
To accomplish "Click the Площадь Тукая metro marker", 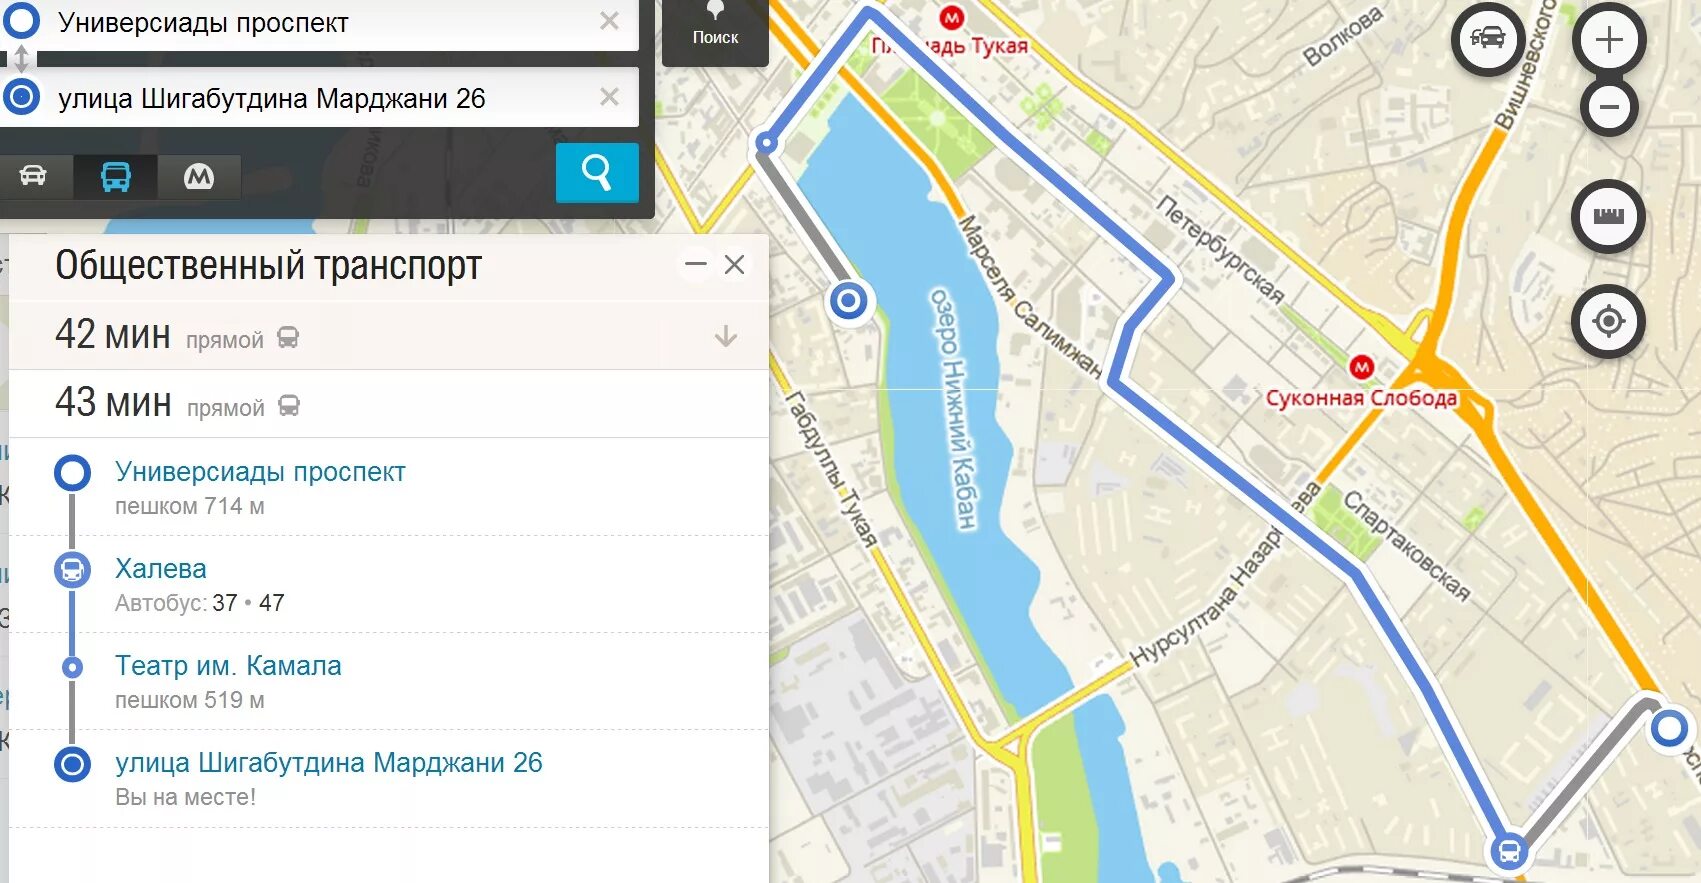I will point(951,17).
